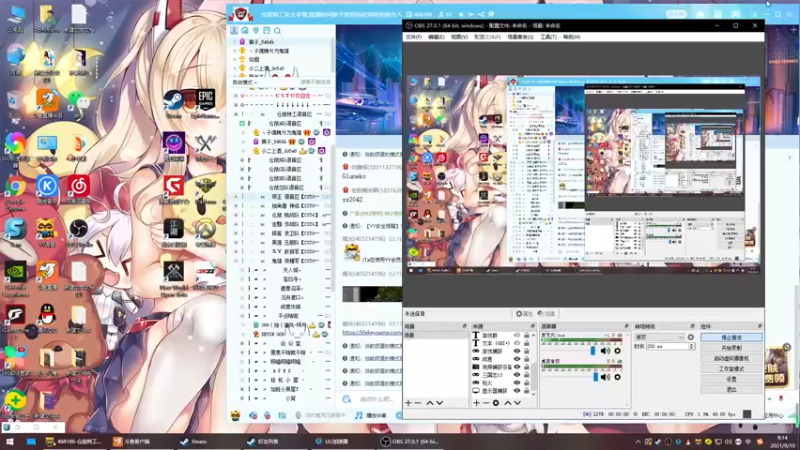Pop out the OBS audio mixer dock
The image size is (800, 450).
(x=627, y=326)
